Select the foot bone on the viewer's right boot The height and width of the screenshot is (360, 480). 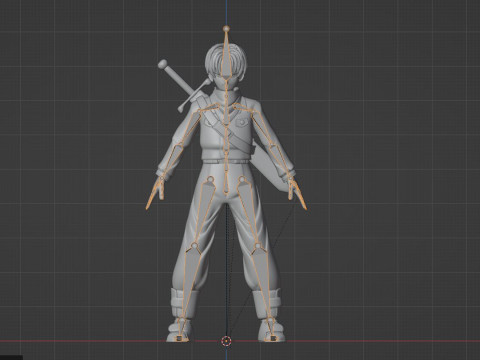coord(272,330)
